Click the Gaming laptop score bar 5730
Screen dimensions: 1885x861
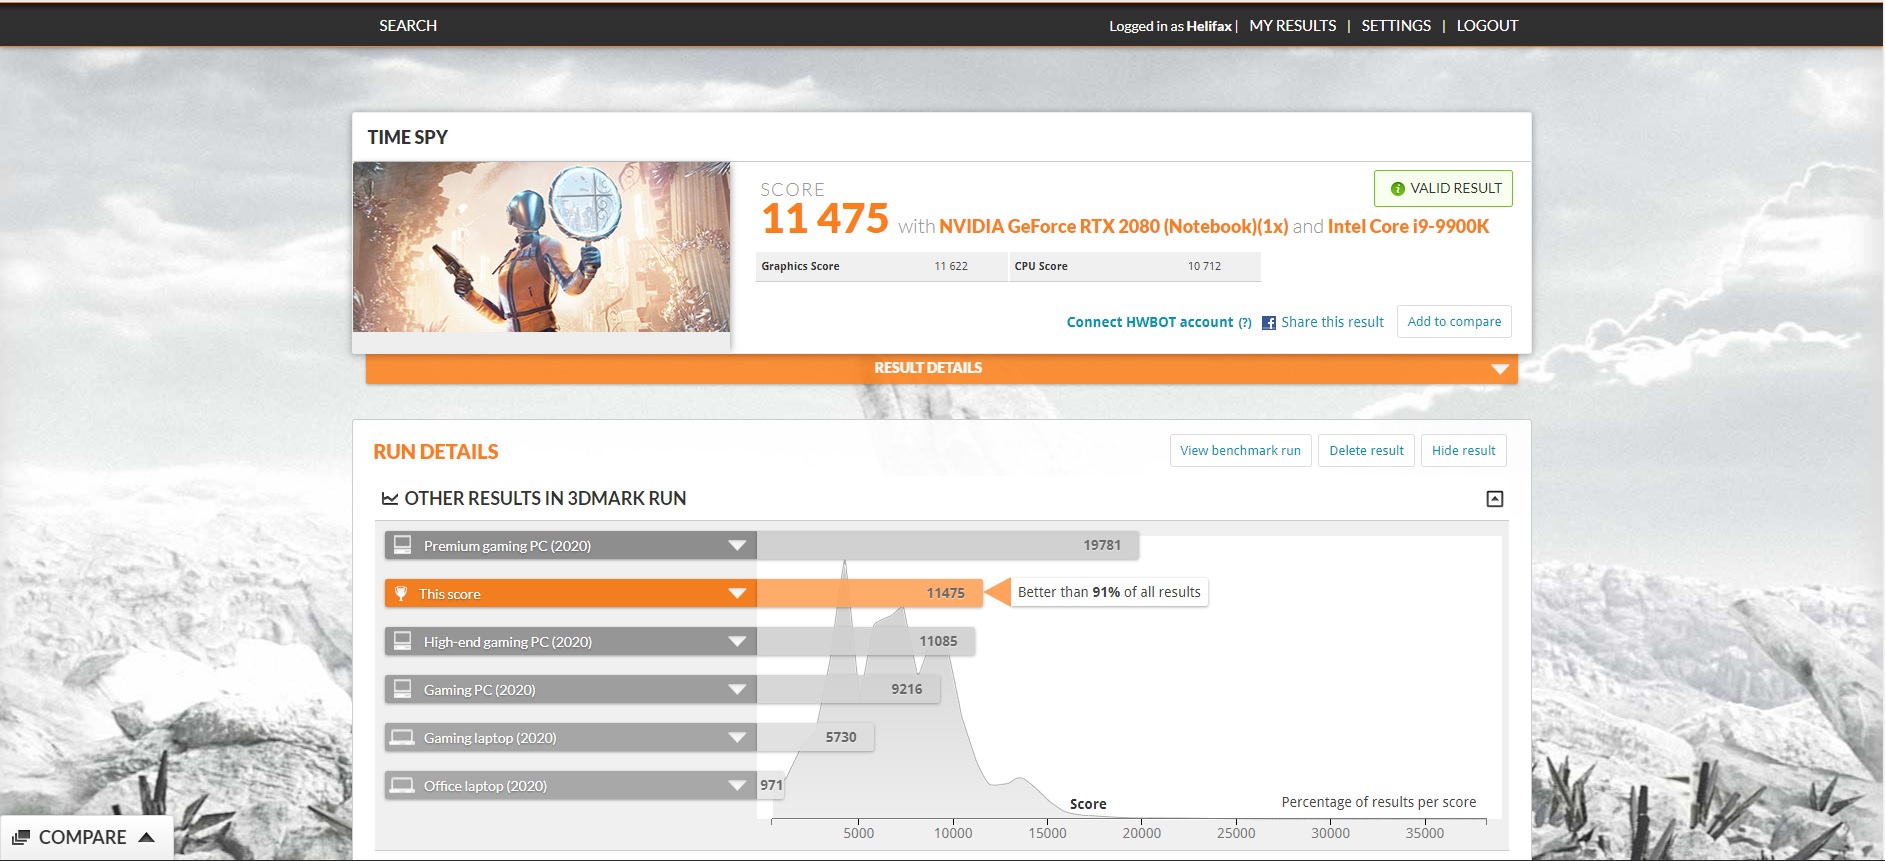tap(815, 737)
